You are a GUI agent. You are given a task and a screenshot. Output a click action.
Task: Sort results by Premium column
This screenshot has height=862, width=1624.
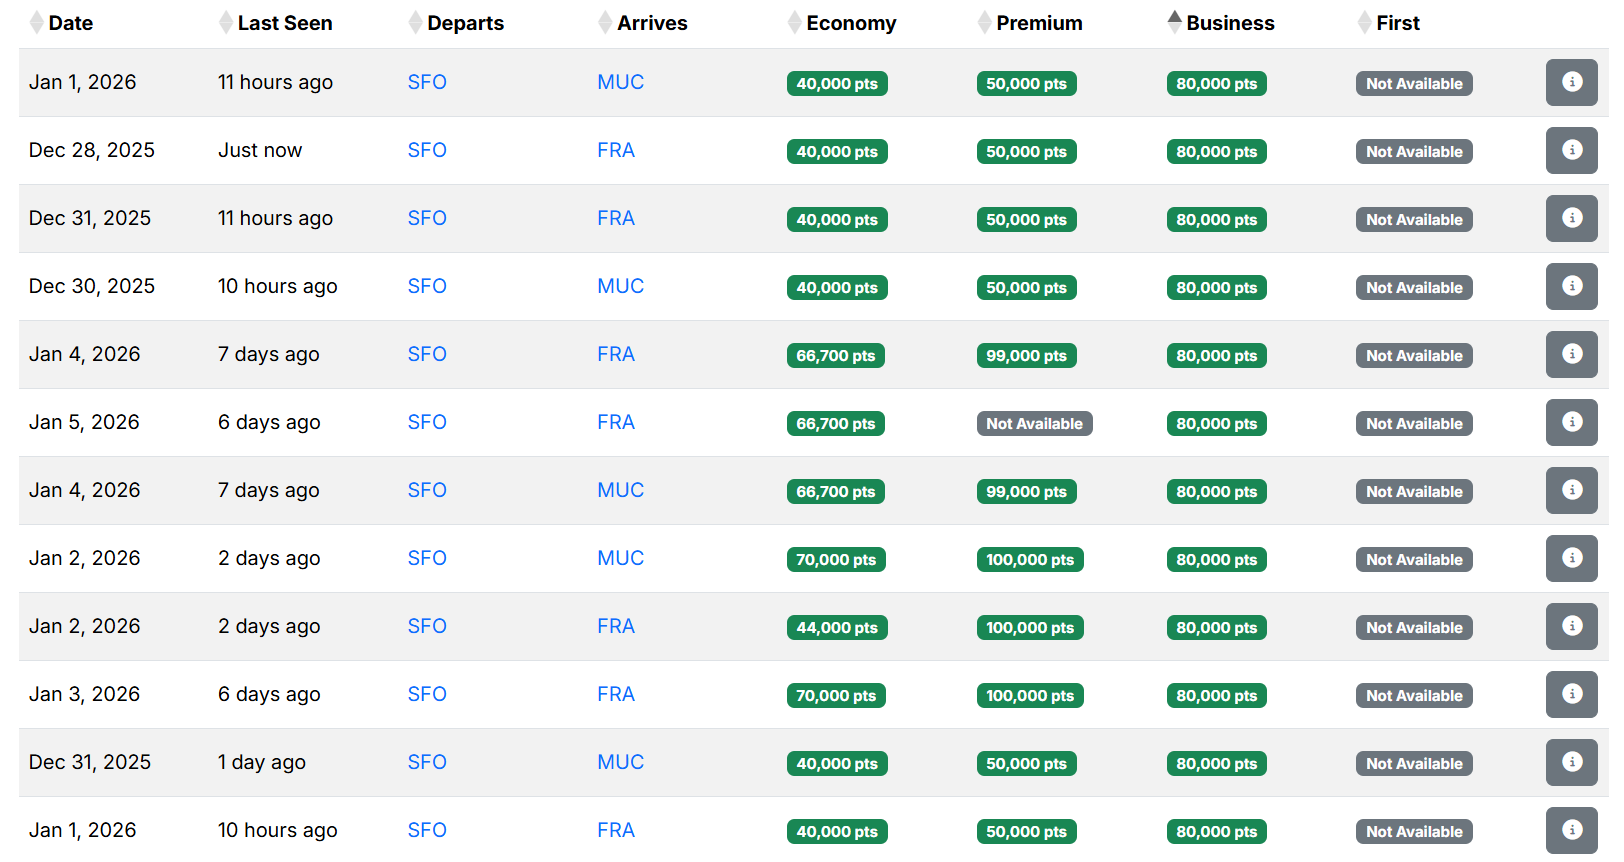point(1038,23)
